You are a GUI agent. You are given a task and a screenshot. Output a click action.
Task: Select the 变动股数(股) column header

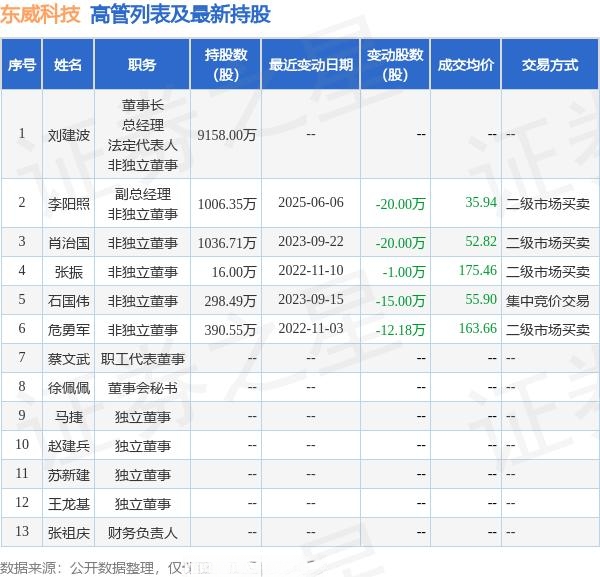(x=395, y=65)
